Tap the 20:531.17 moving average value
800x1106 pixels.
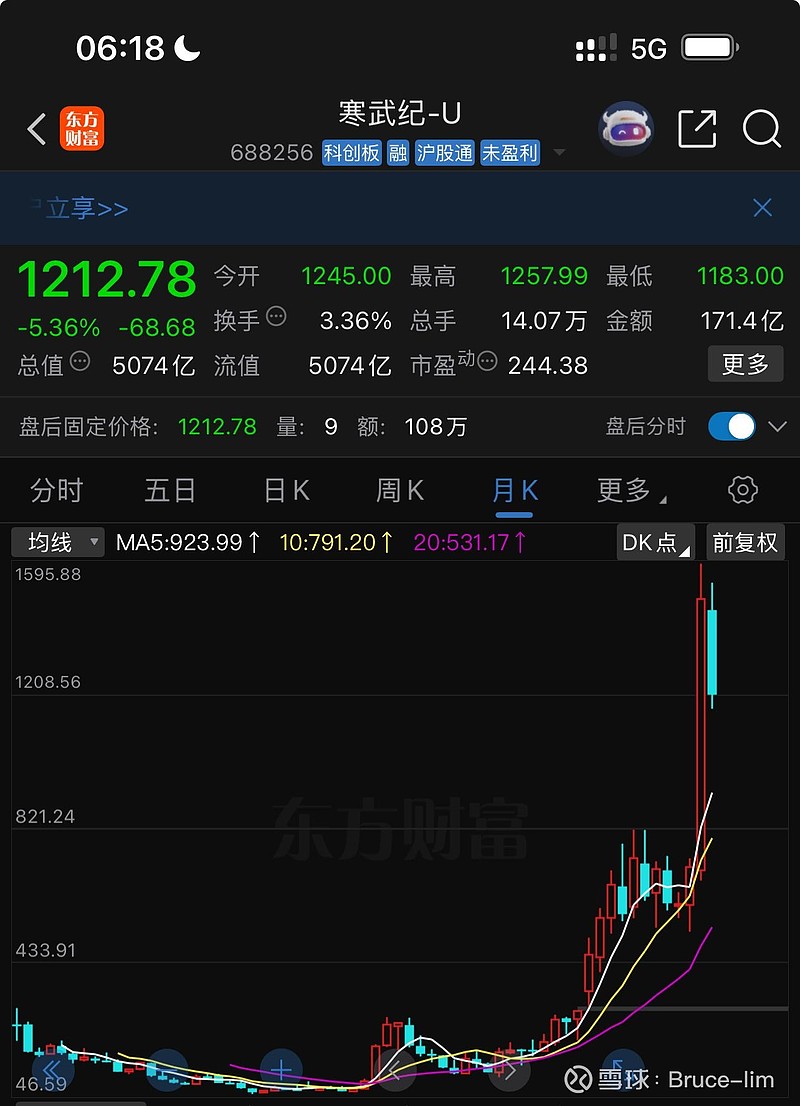pyautogui.click(x=470, y=542)
